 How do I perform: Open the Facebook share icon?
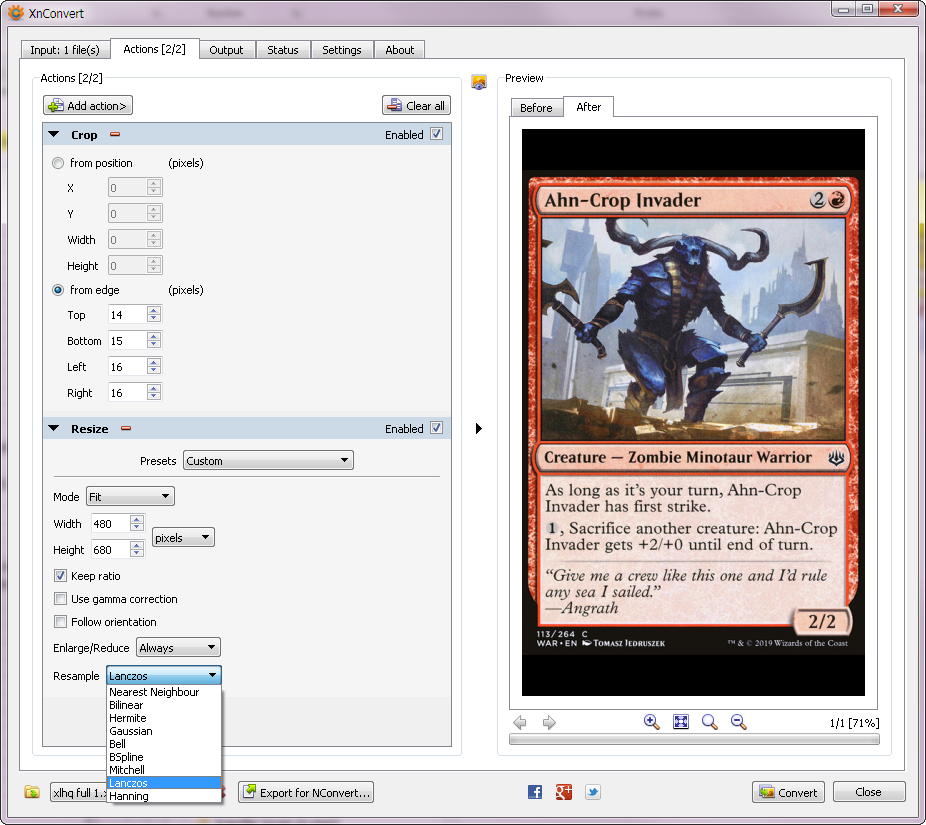535,792
